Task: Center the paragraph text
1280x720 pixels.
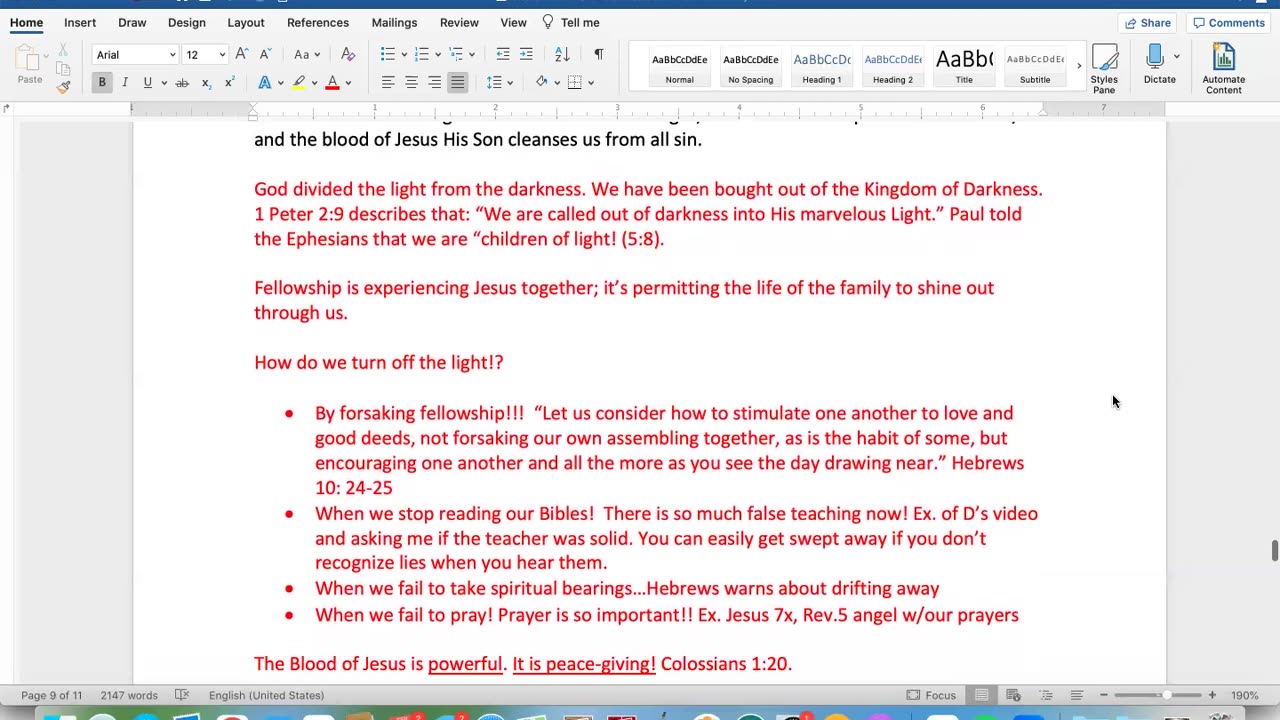Action: tap(411, 82)
